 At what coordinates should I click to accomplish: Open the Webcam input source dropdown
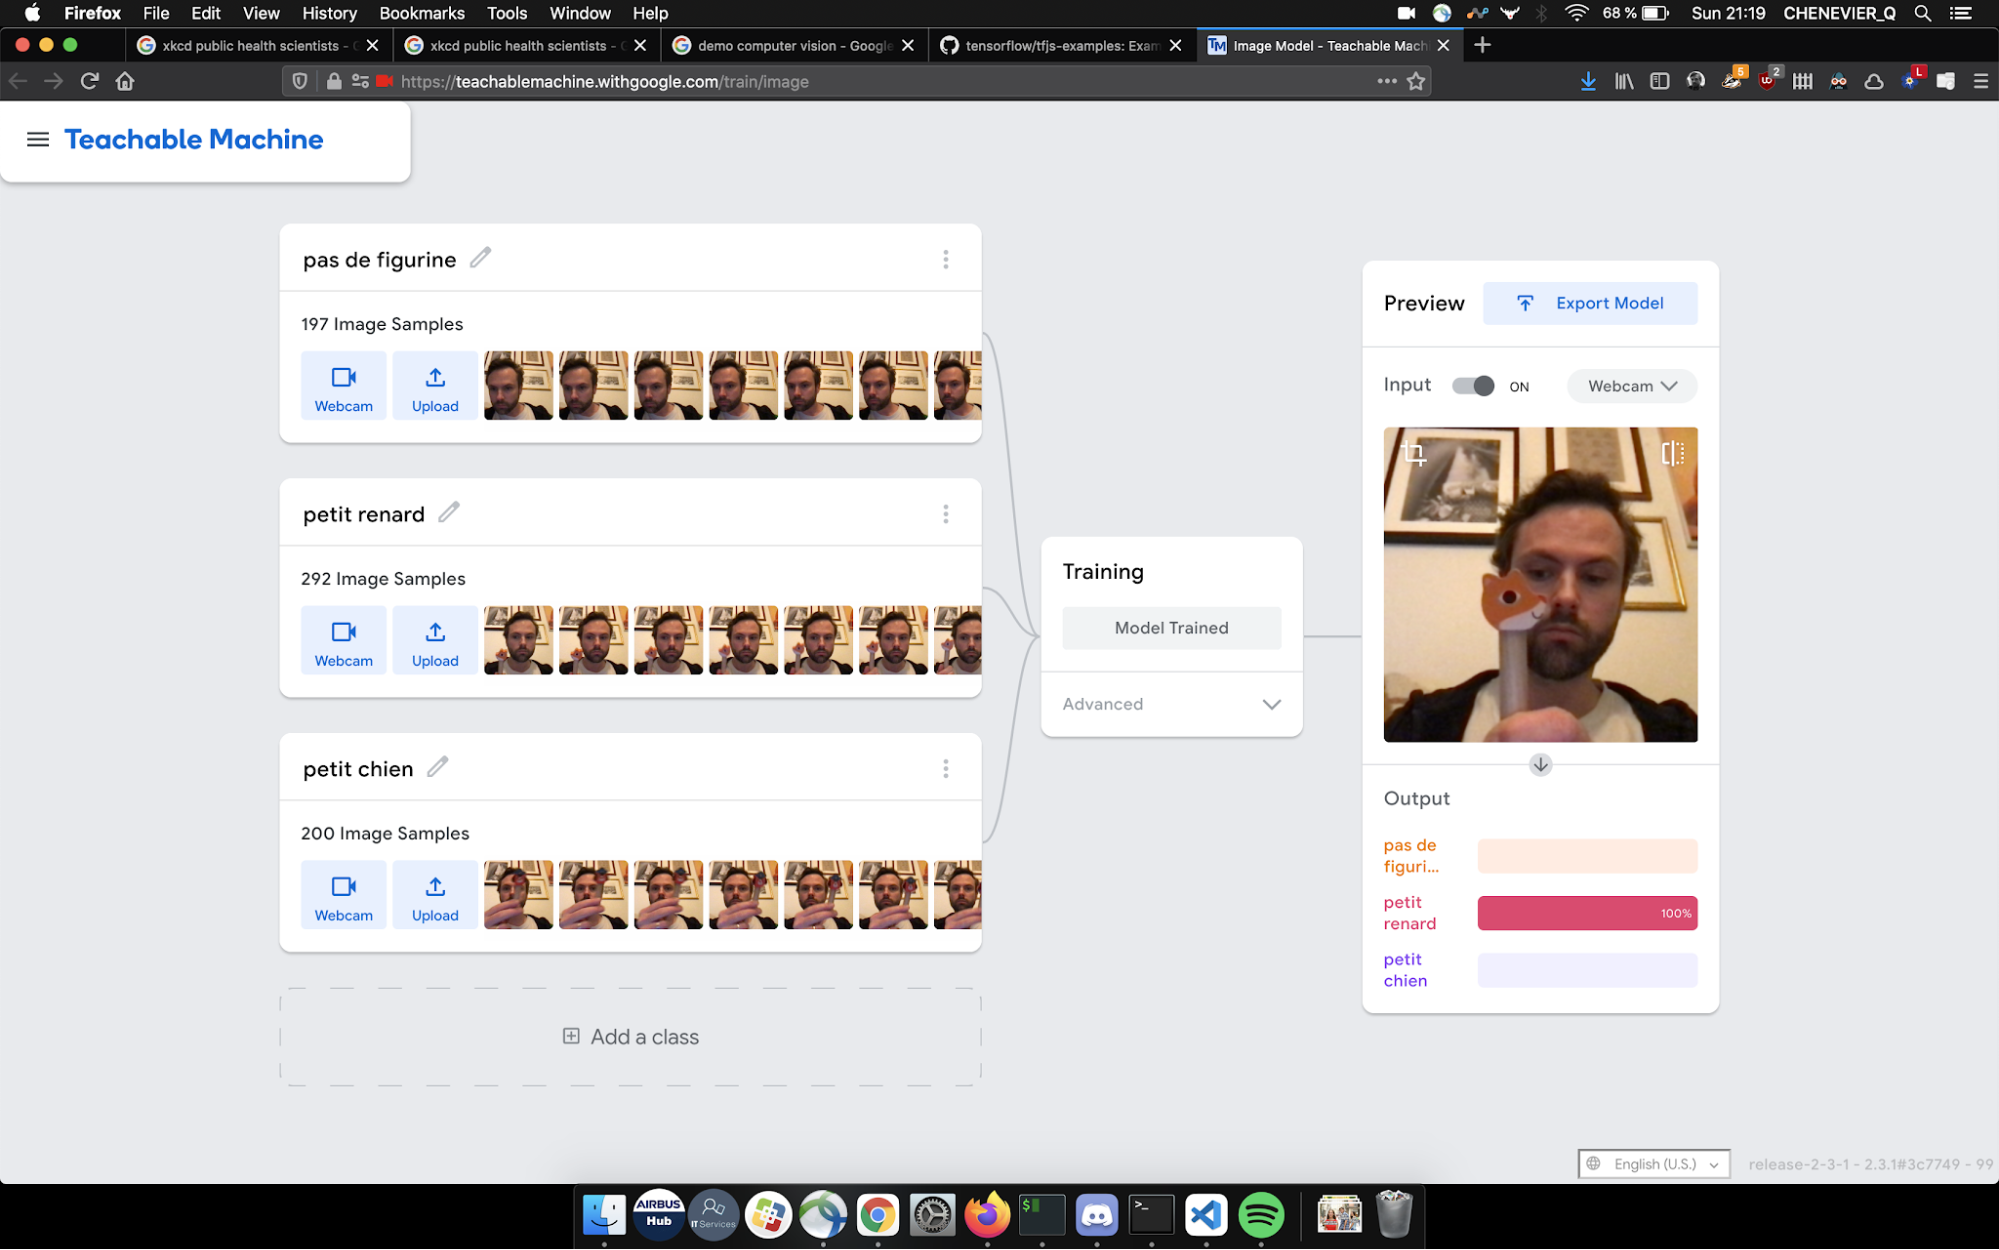pyautogui.click(x=1631, y=386)
